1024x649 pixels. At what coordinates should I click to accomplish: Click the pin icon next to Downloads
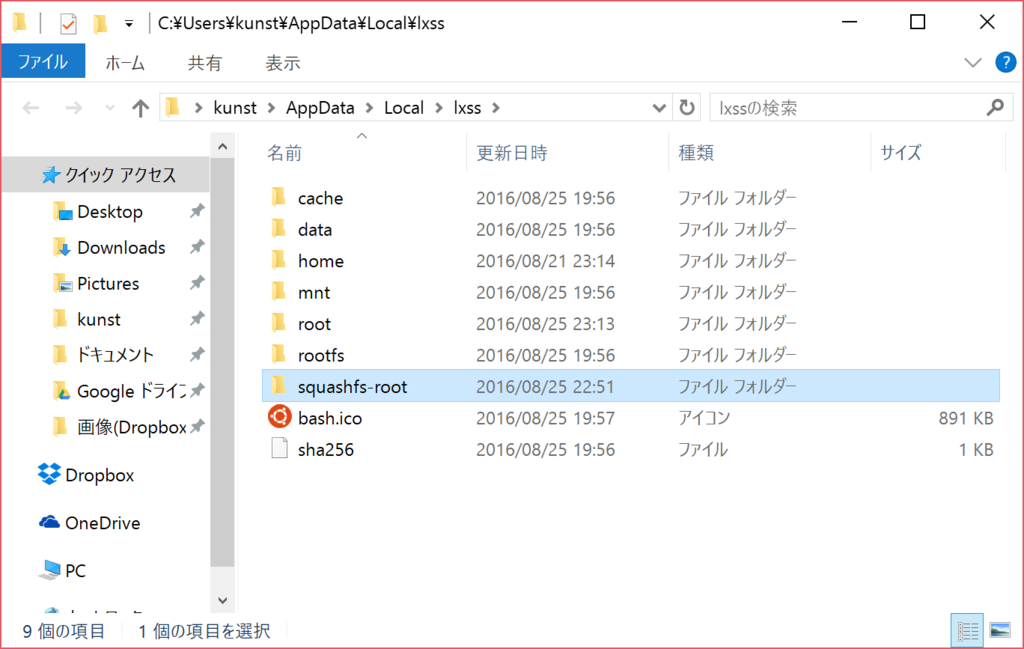[197, 247]
